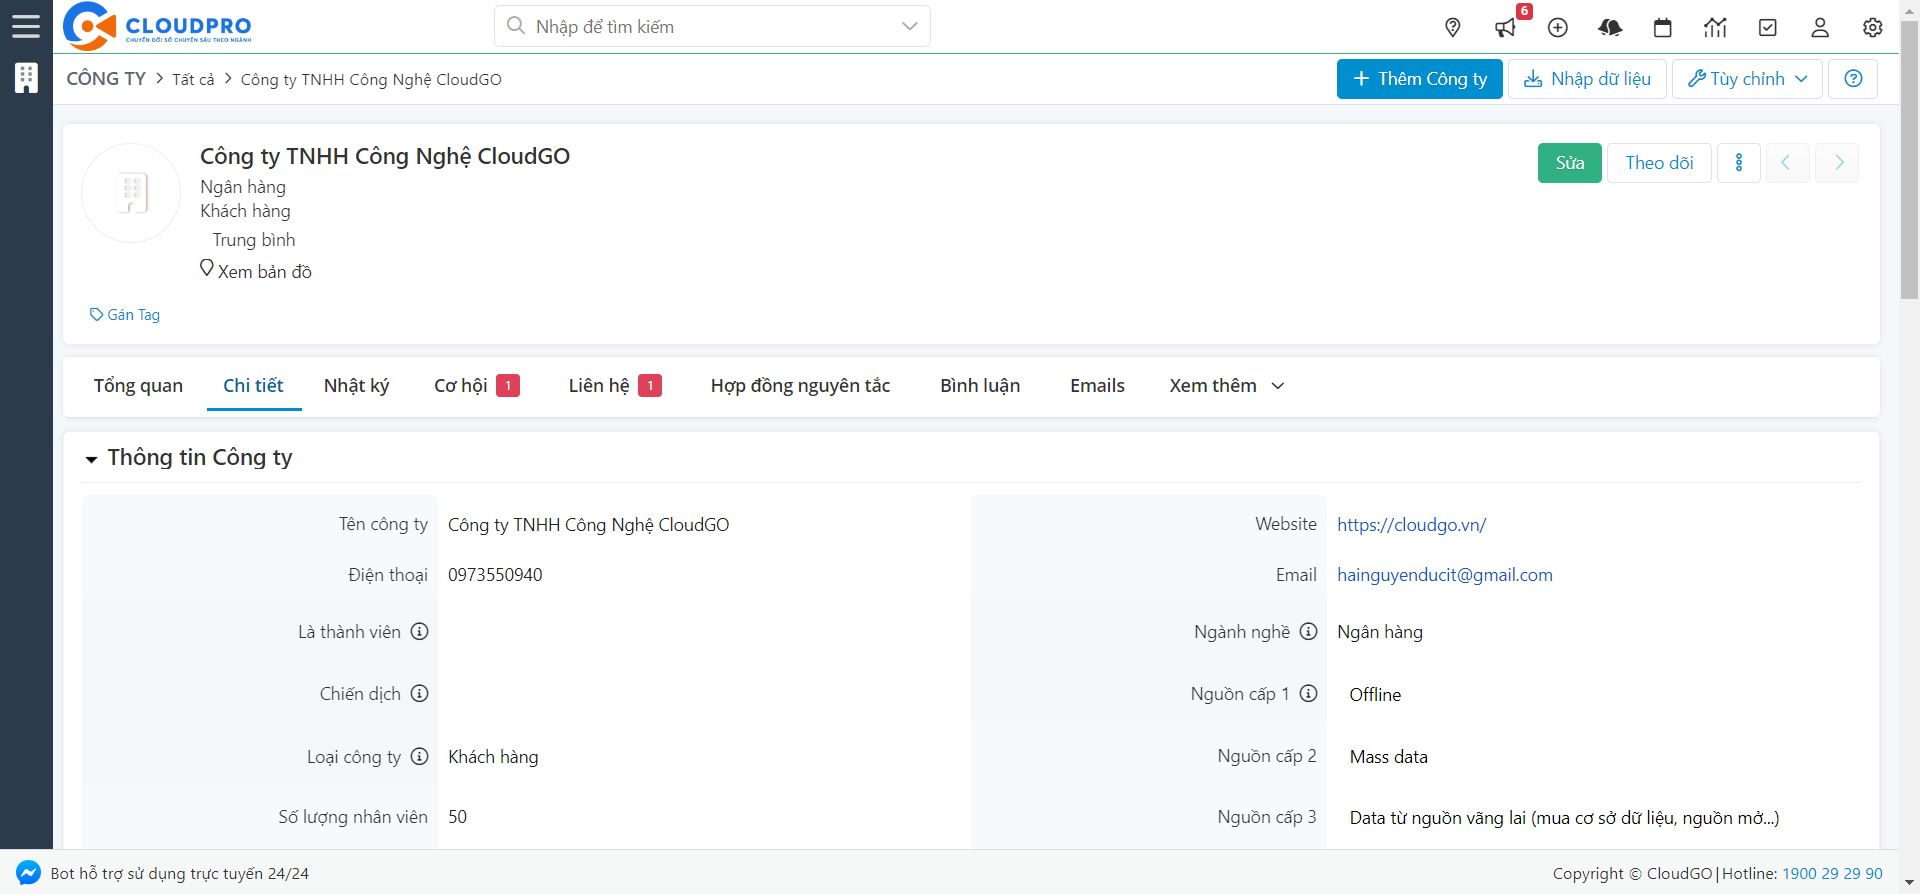The image size is (1920, 894).
Task: Open the settings gear icon
Action: coord(1873,28)
